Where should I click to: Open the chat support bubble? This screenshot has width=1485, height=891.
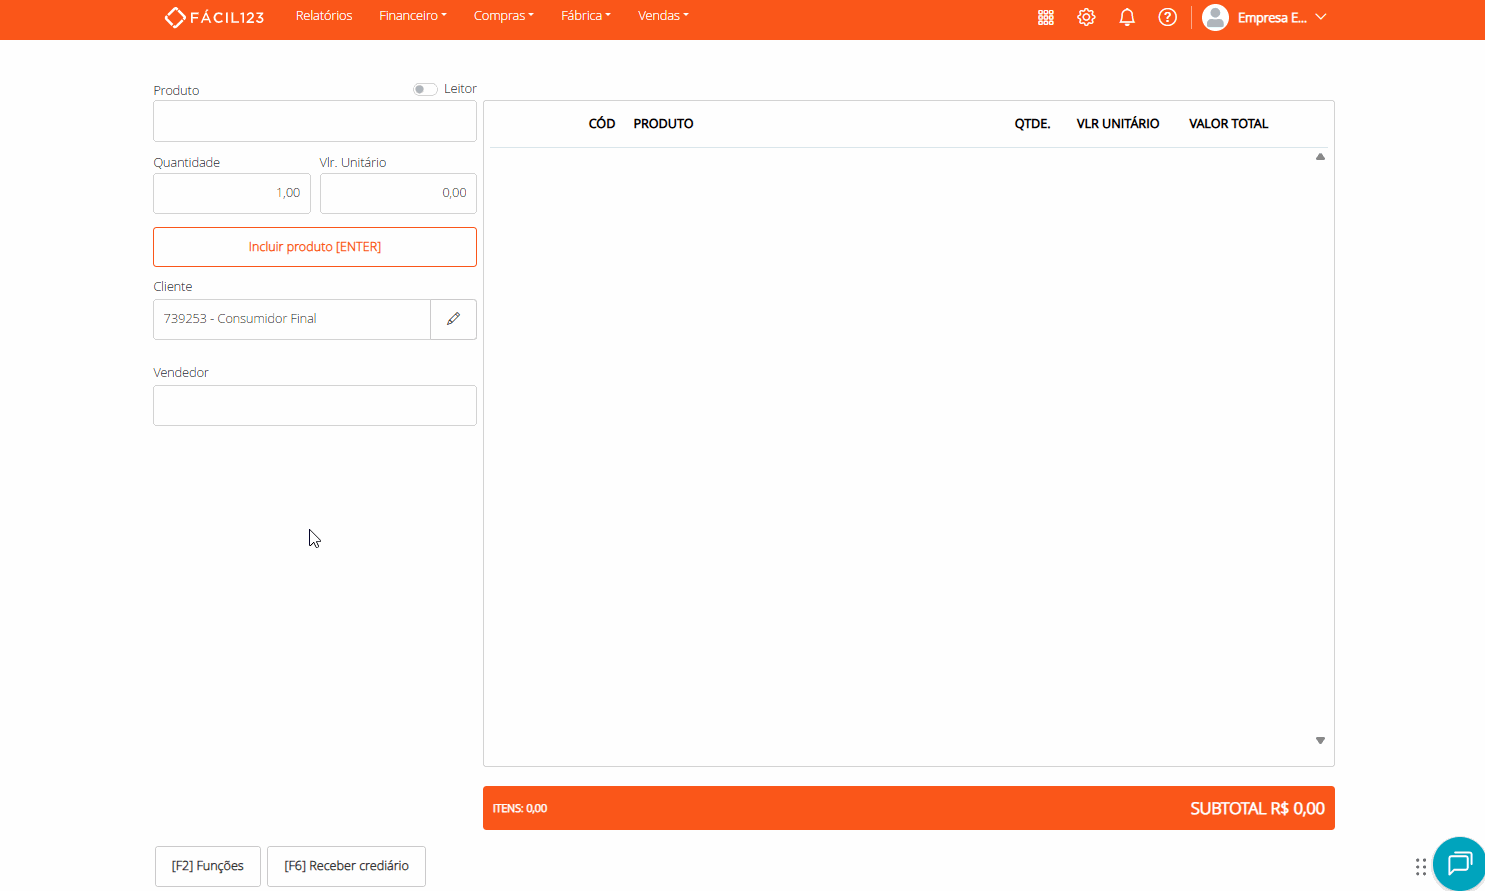1459,863
